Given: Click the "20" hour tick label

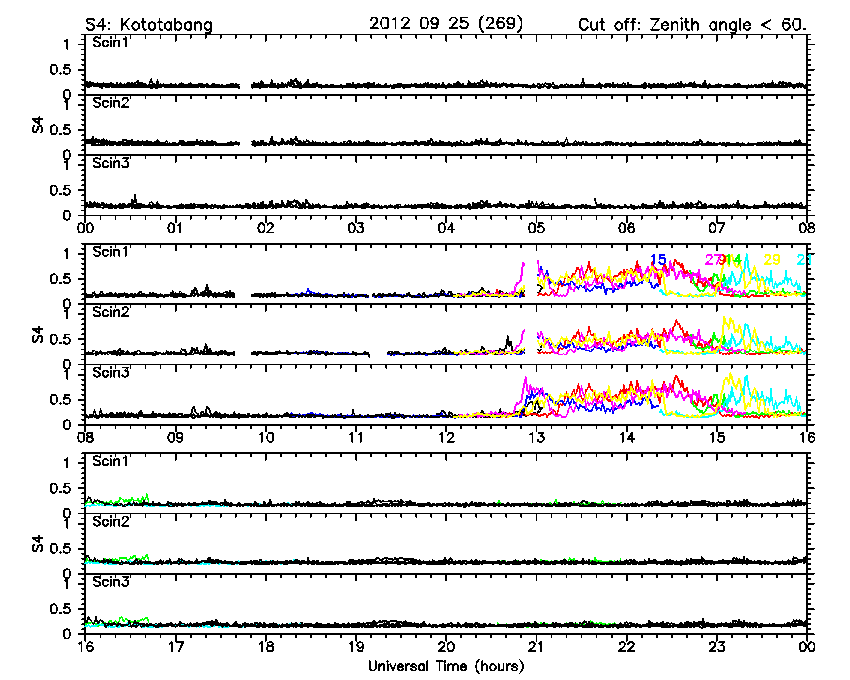Looking at the screenshot, I should [x=446, y=646].
